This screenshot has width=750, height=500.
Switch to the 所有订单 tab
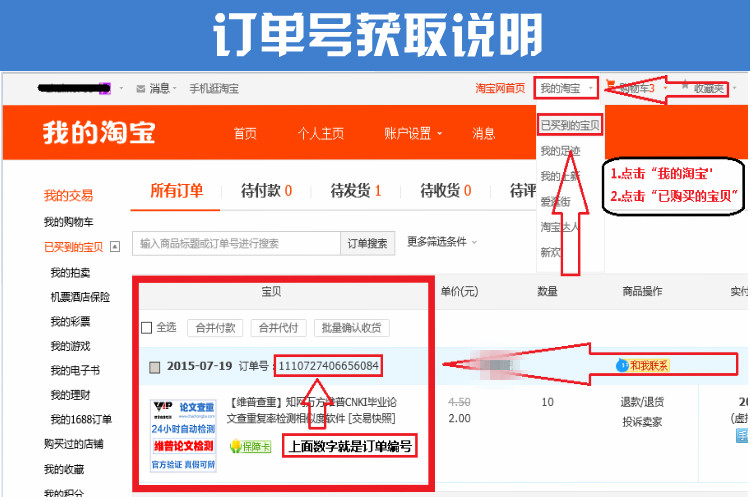(x=176, y=190)
